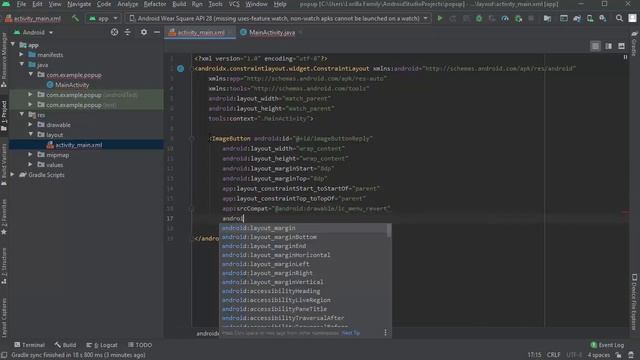Open the Structure side tool tab
This screenshot has width=640, height=360.
click(4, 265)
